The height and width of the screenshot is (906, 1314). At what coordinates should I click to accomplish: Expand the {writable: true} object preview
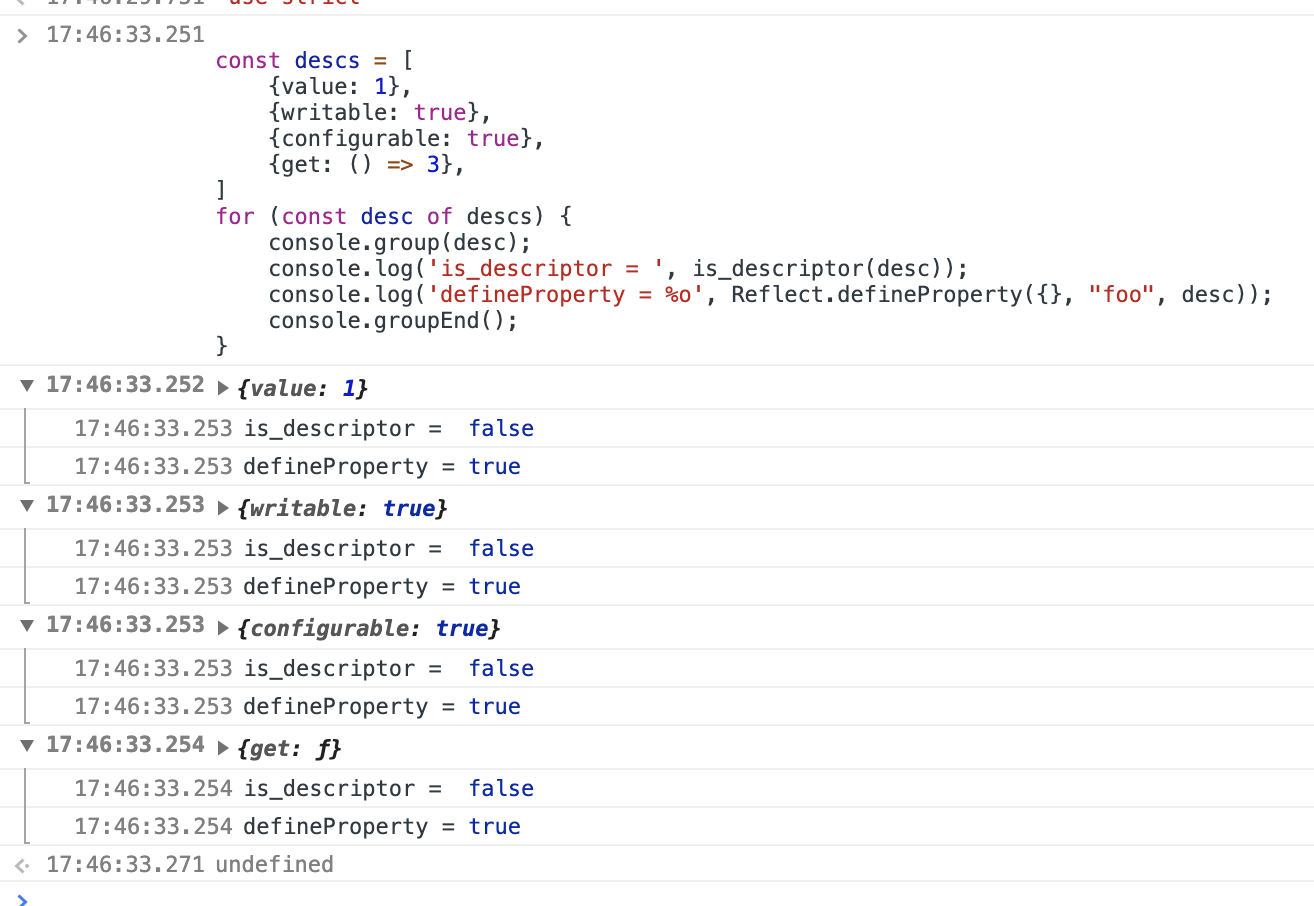223,508
